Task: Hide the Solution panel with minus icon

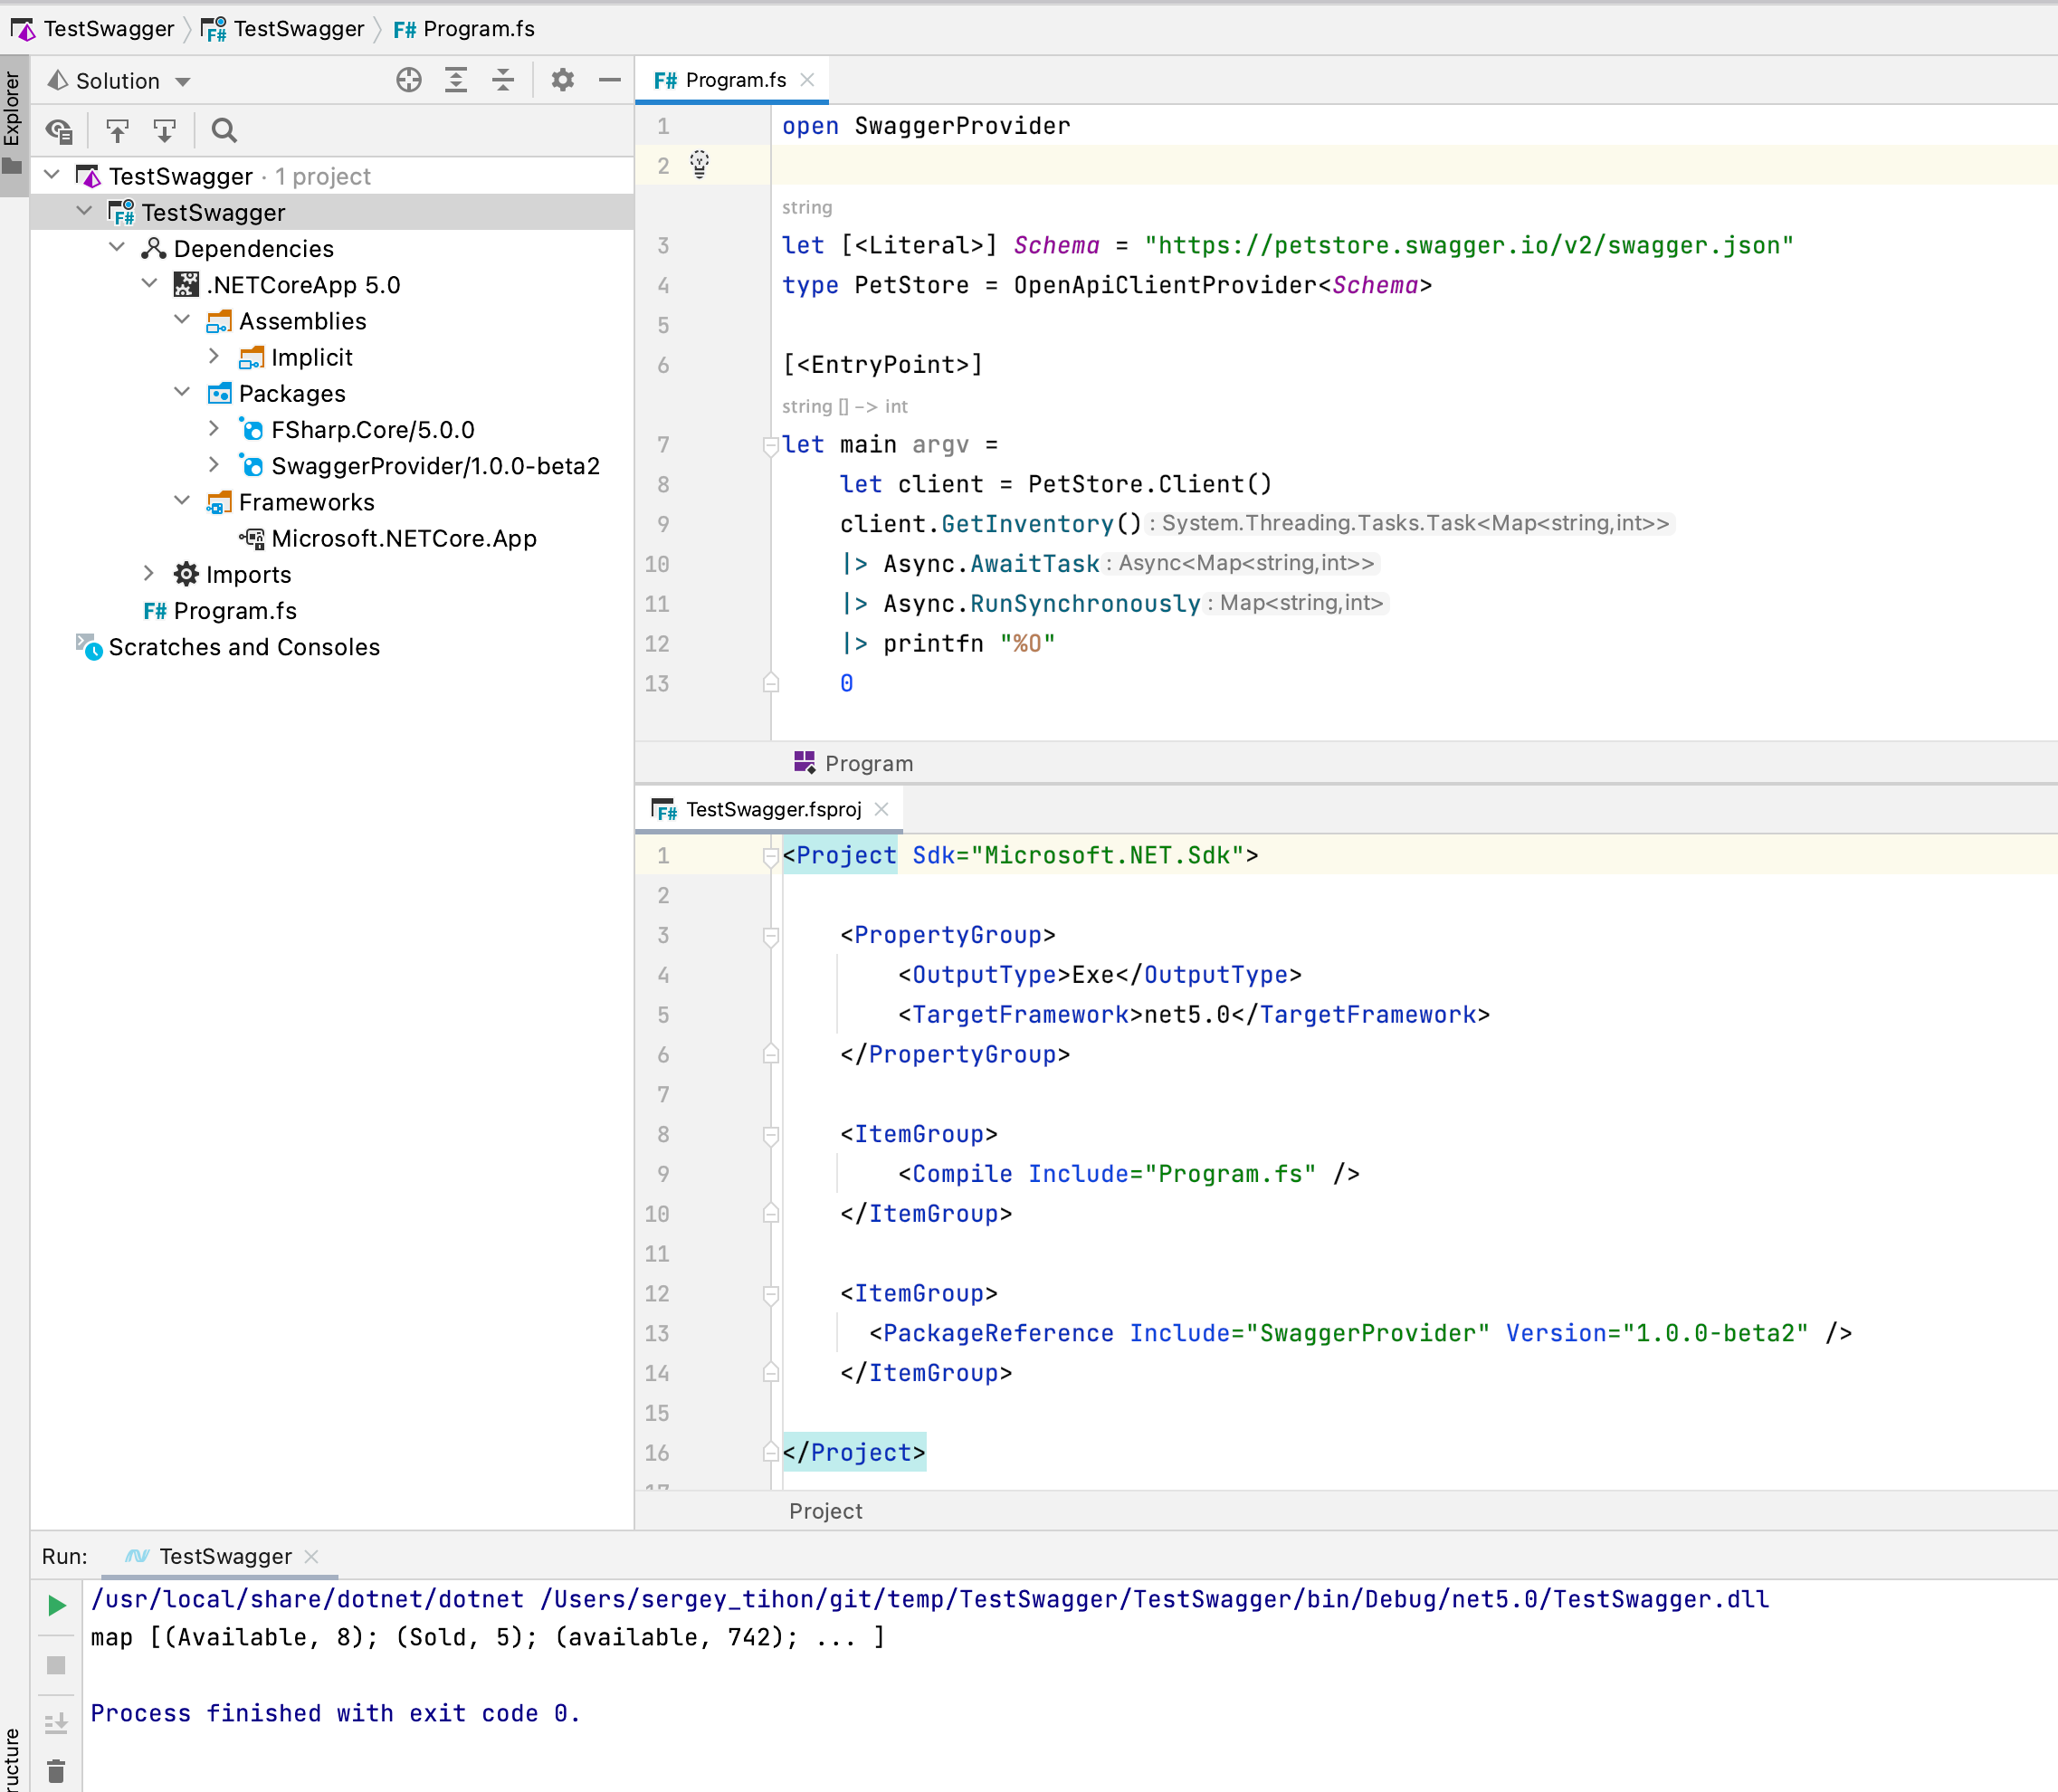Action: (610, 80)
